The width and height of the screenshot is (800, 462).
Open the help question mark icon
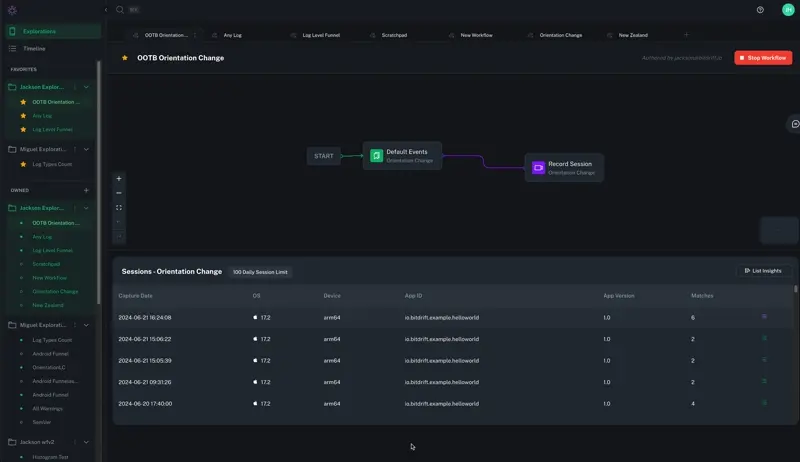pos(760,10)
